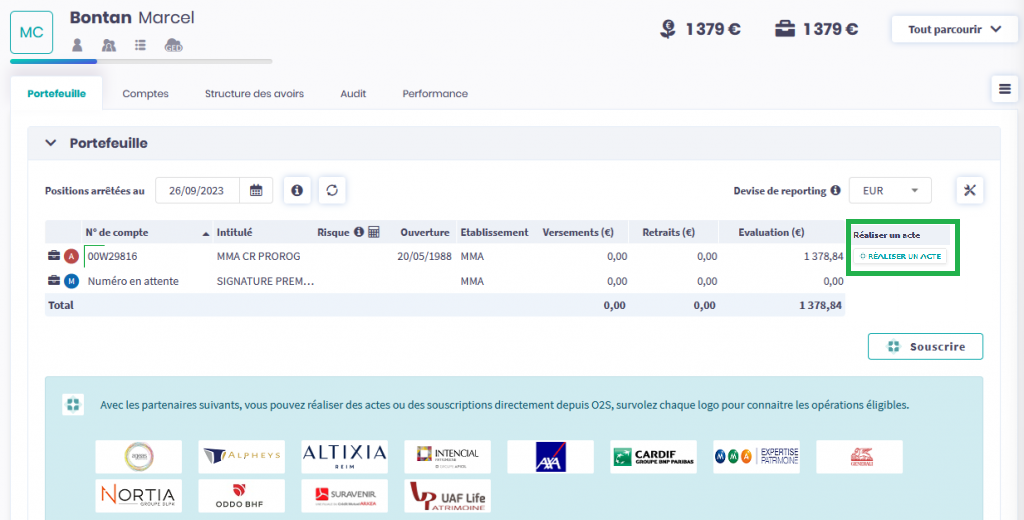Click the calculator icon in the Risque column
This screenshot has width=1024, height=520.
(x=374, y=232)
